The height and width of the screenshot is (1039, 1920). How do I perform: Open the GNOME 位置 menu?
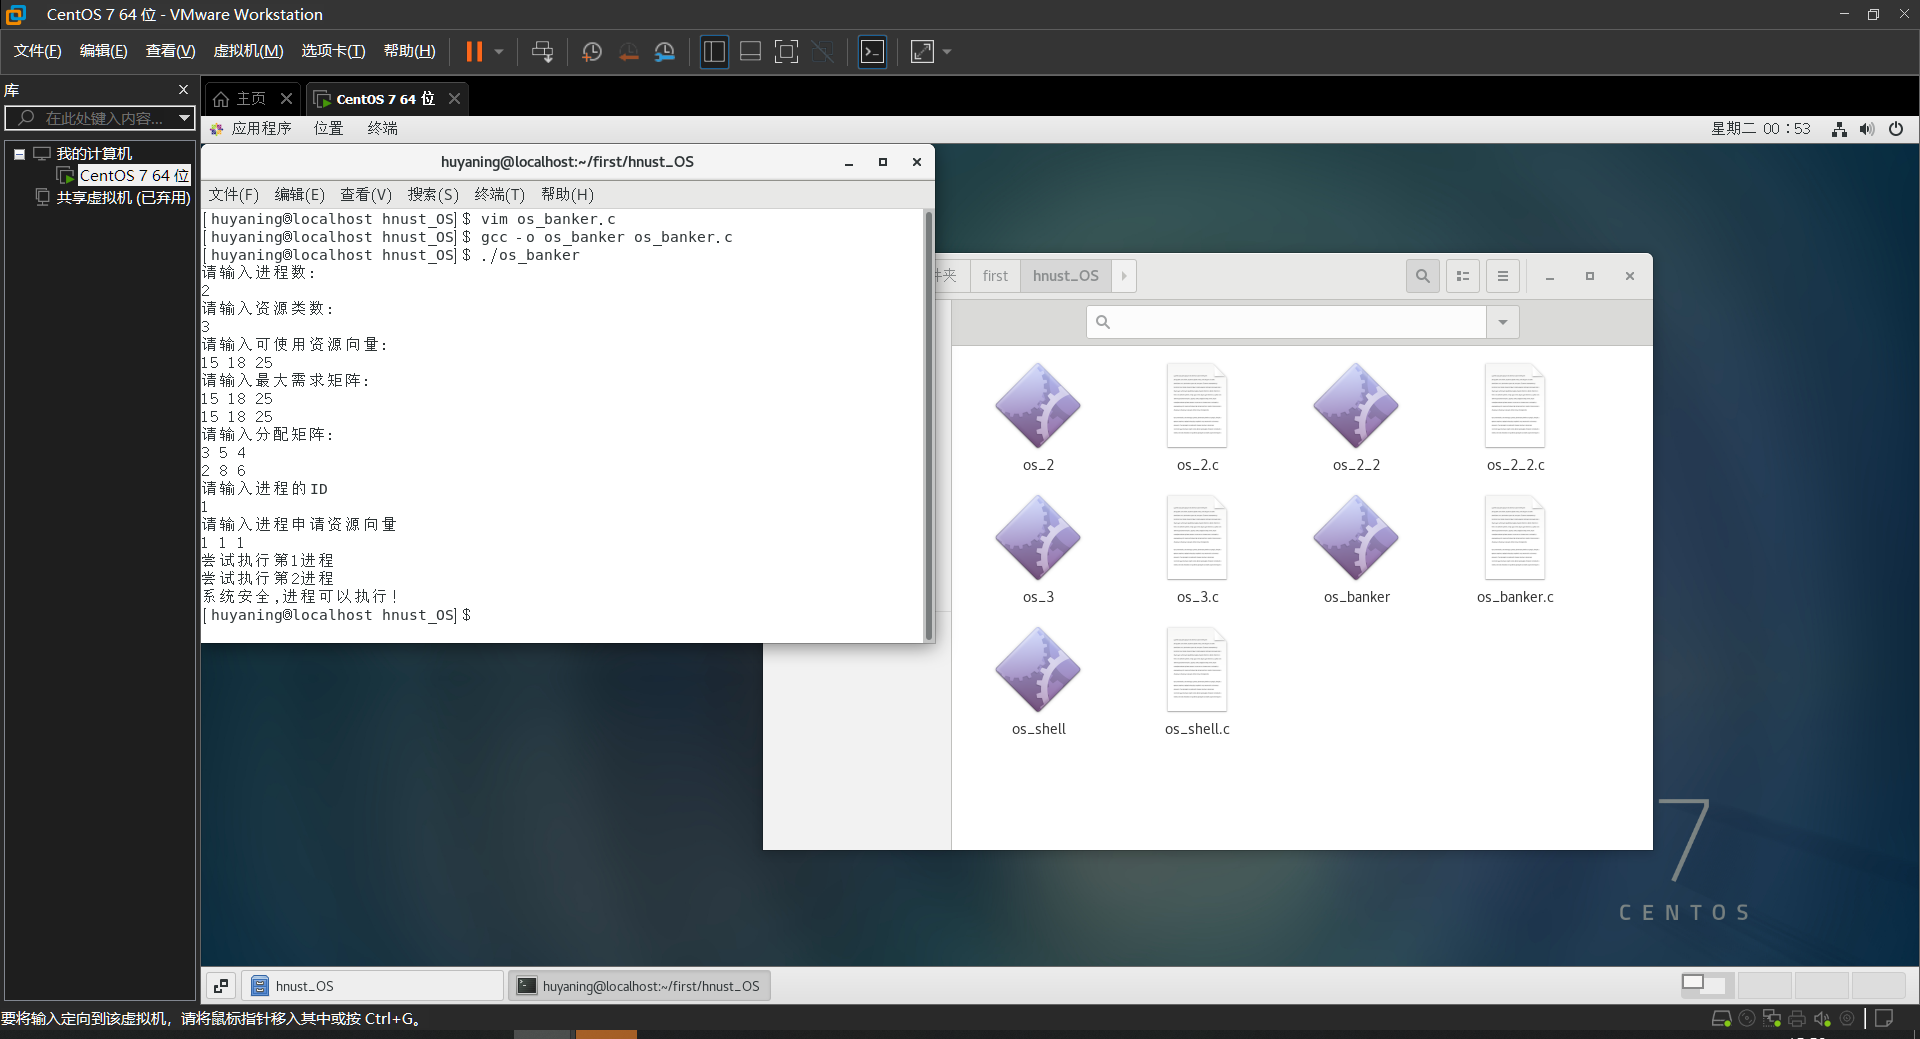click(x=328, y=128)
